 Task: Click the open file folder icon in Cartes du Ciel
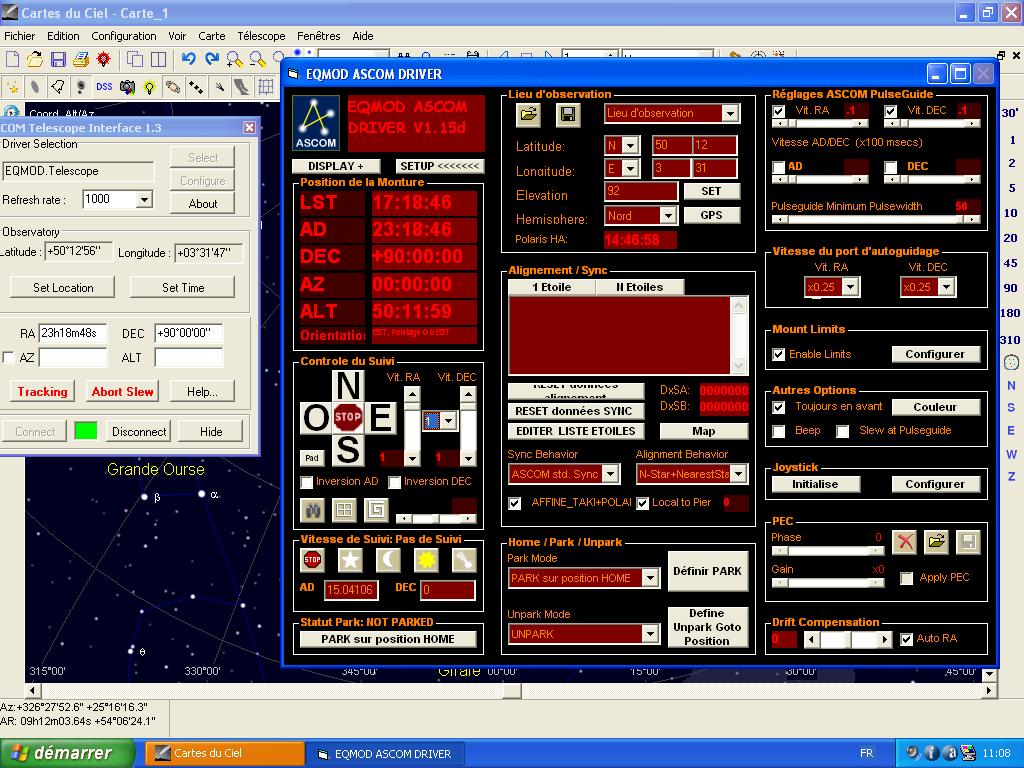click(x=35, y=60)
